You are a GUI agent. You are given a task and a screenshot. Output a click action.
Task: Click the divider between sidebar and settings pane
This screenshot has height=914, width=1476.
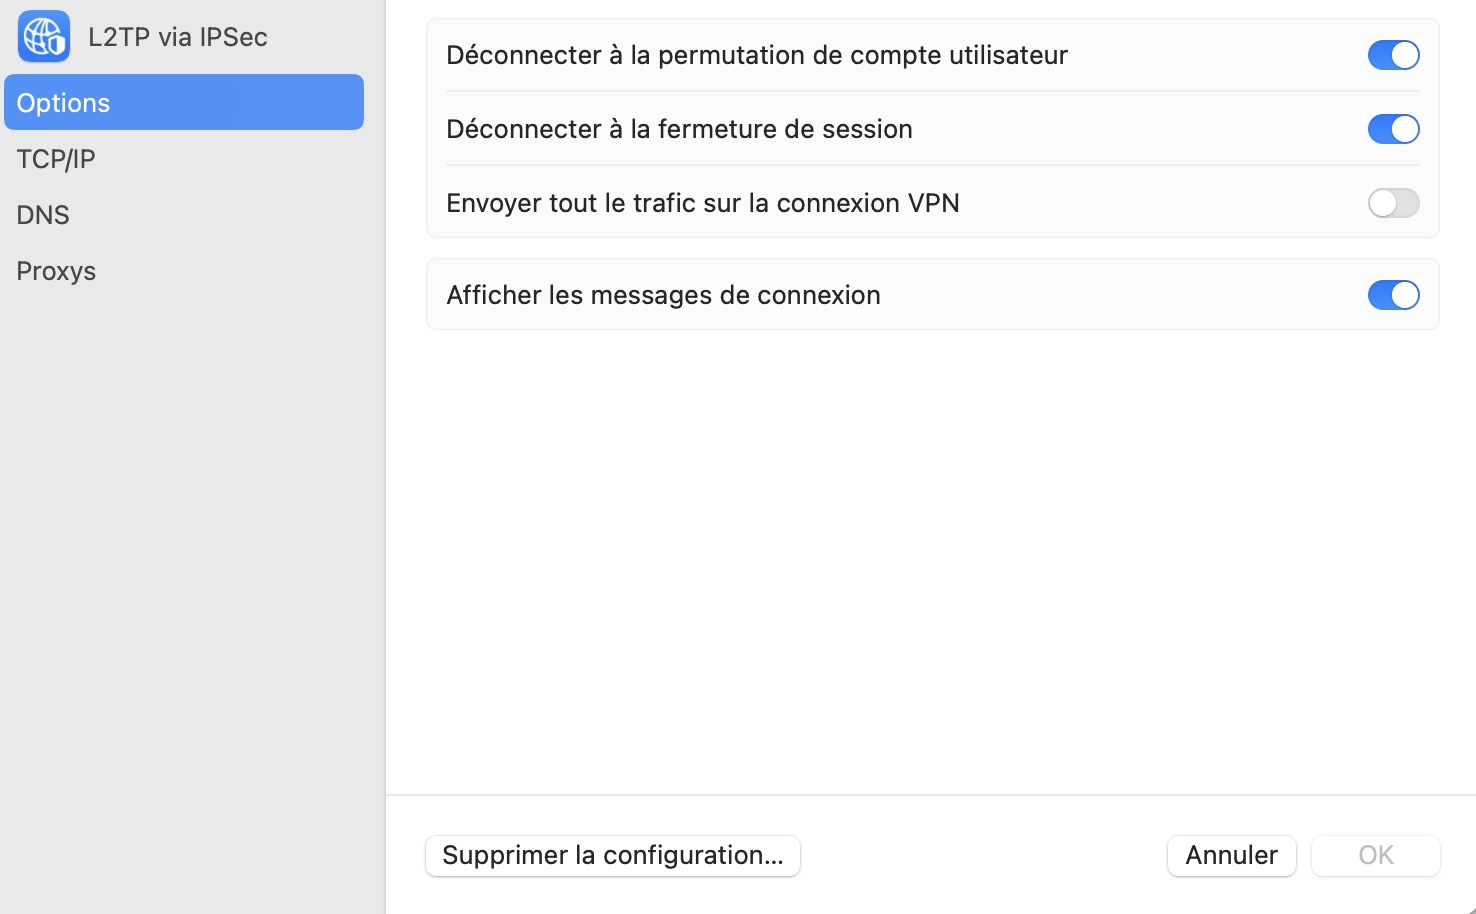[385, 457]
